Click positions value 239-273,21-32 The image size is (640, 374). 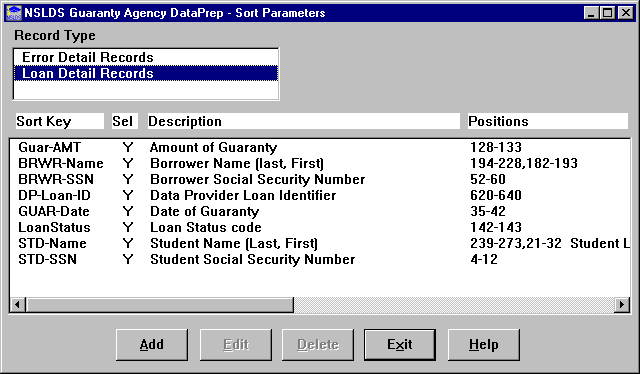click(516, 243)
